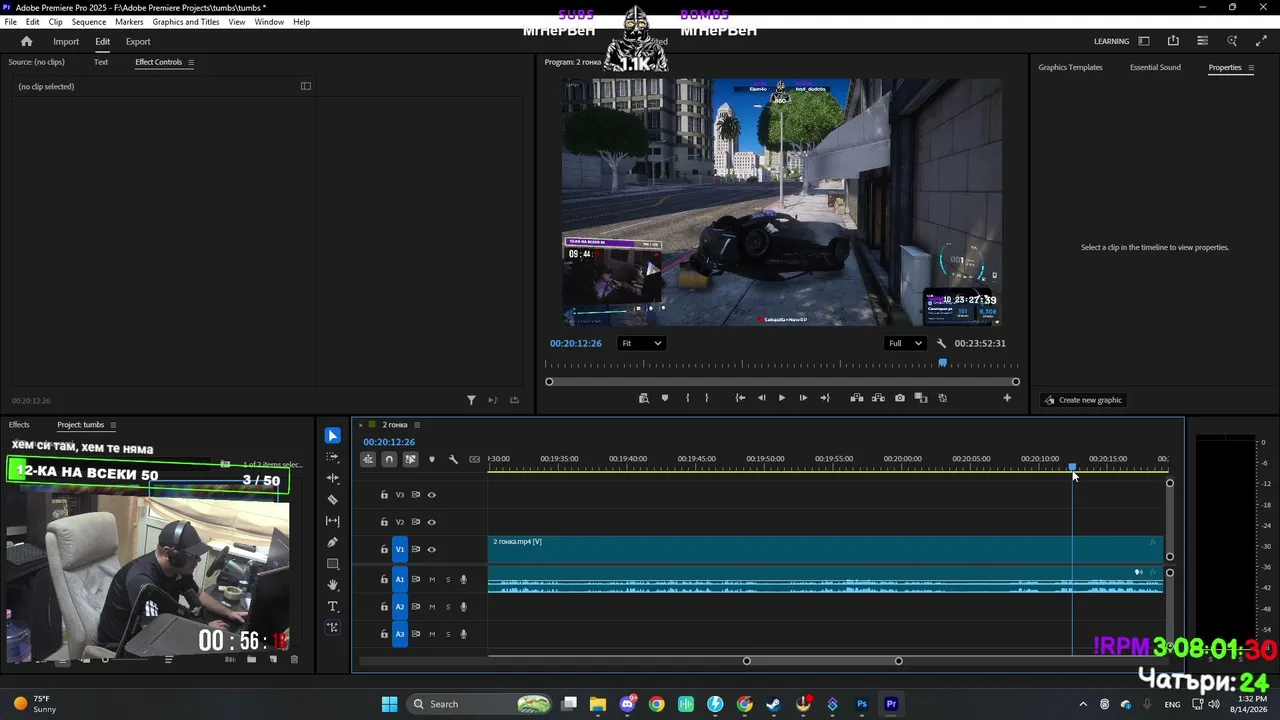Open Project: tumbs panel menu

tap(113, 425)
